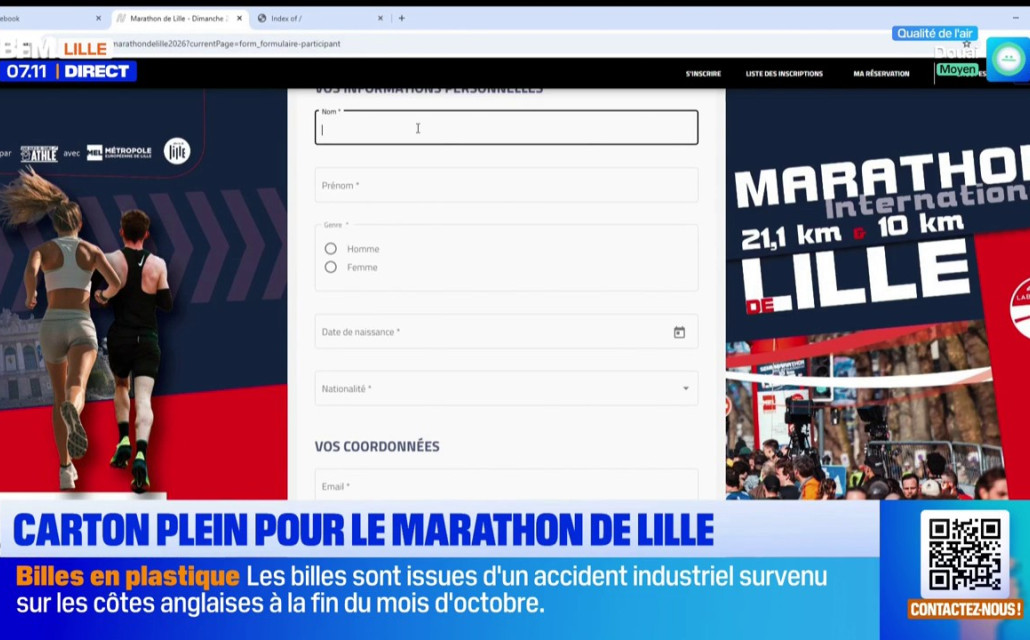Viewport: 1030px width, 640px height.
Task: Click the green chat widget icon
Action: click(x=1008, y=59)
